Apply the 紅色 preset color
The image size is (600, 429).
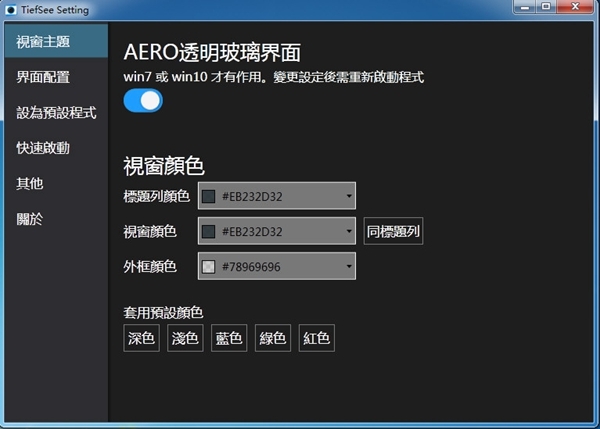[317, 338]
